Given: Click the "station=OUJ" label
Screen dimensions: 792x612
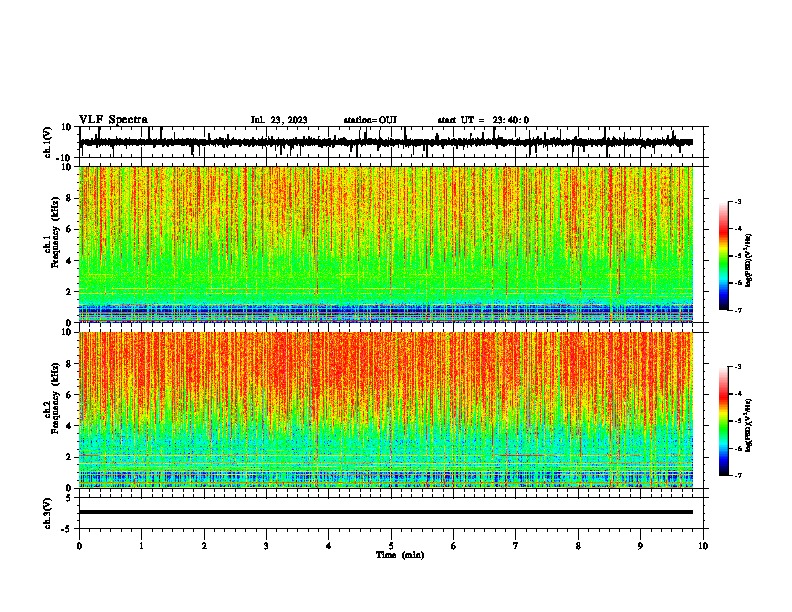Looking at the screenshot, I should click(370, 120).
